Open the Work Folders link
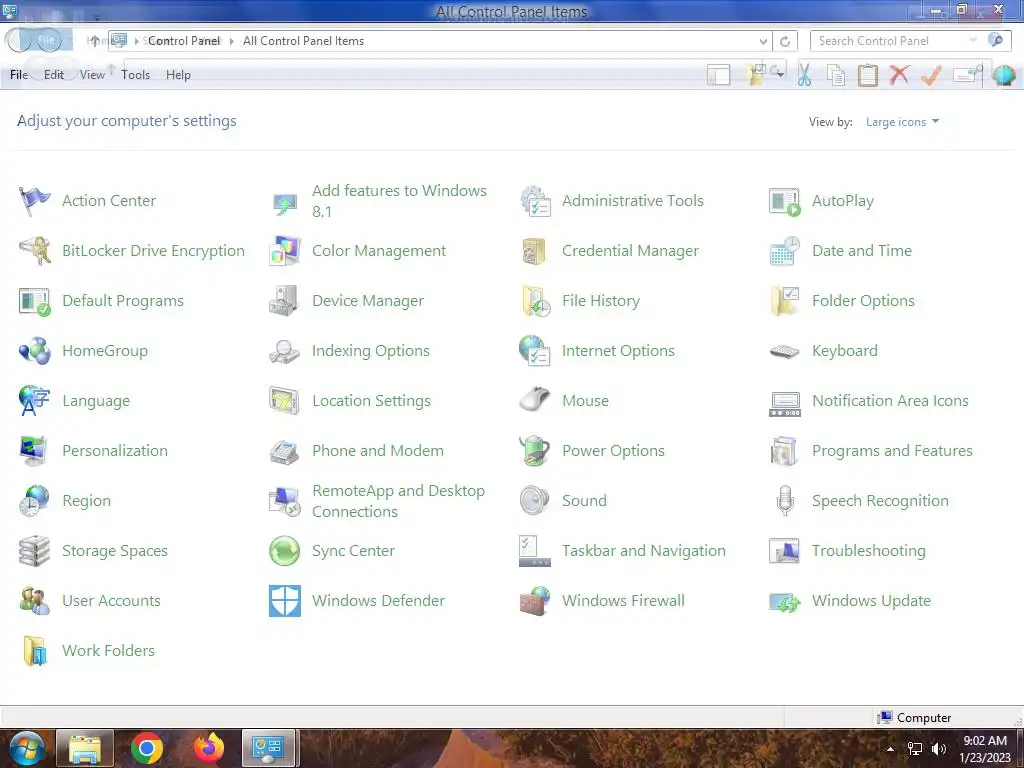 [108, 650]
